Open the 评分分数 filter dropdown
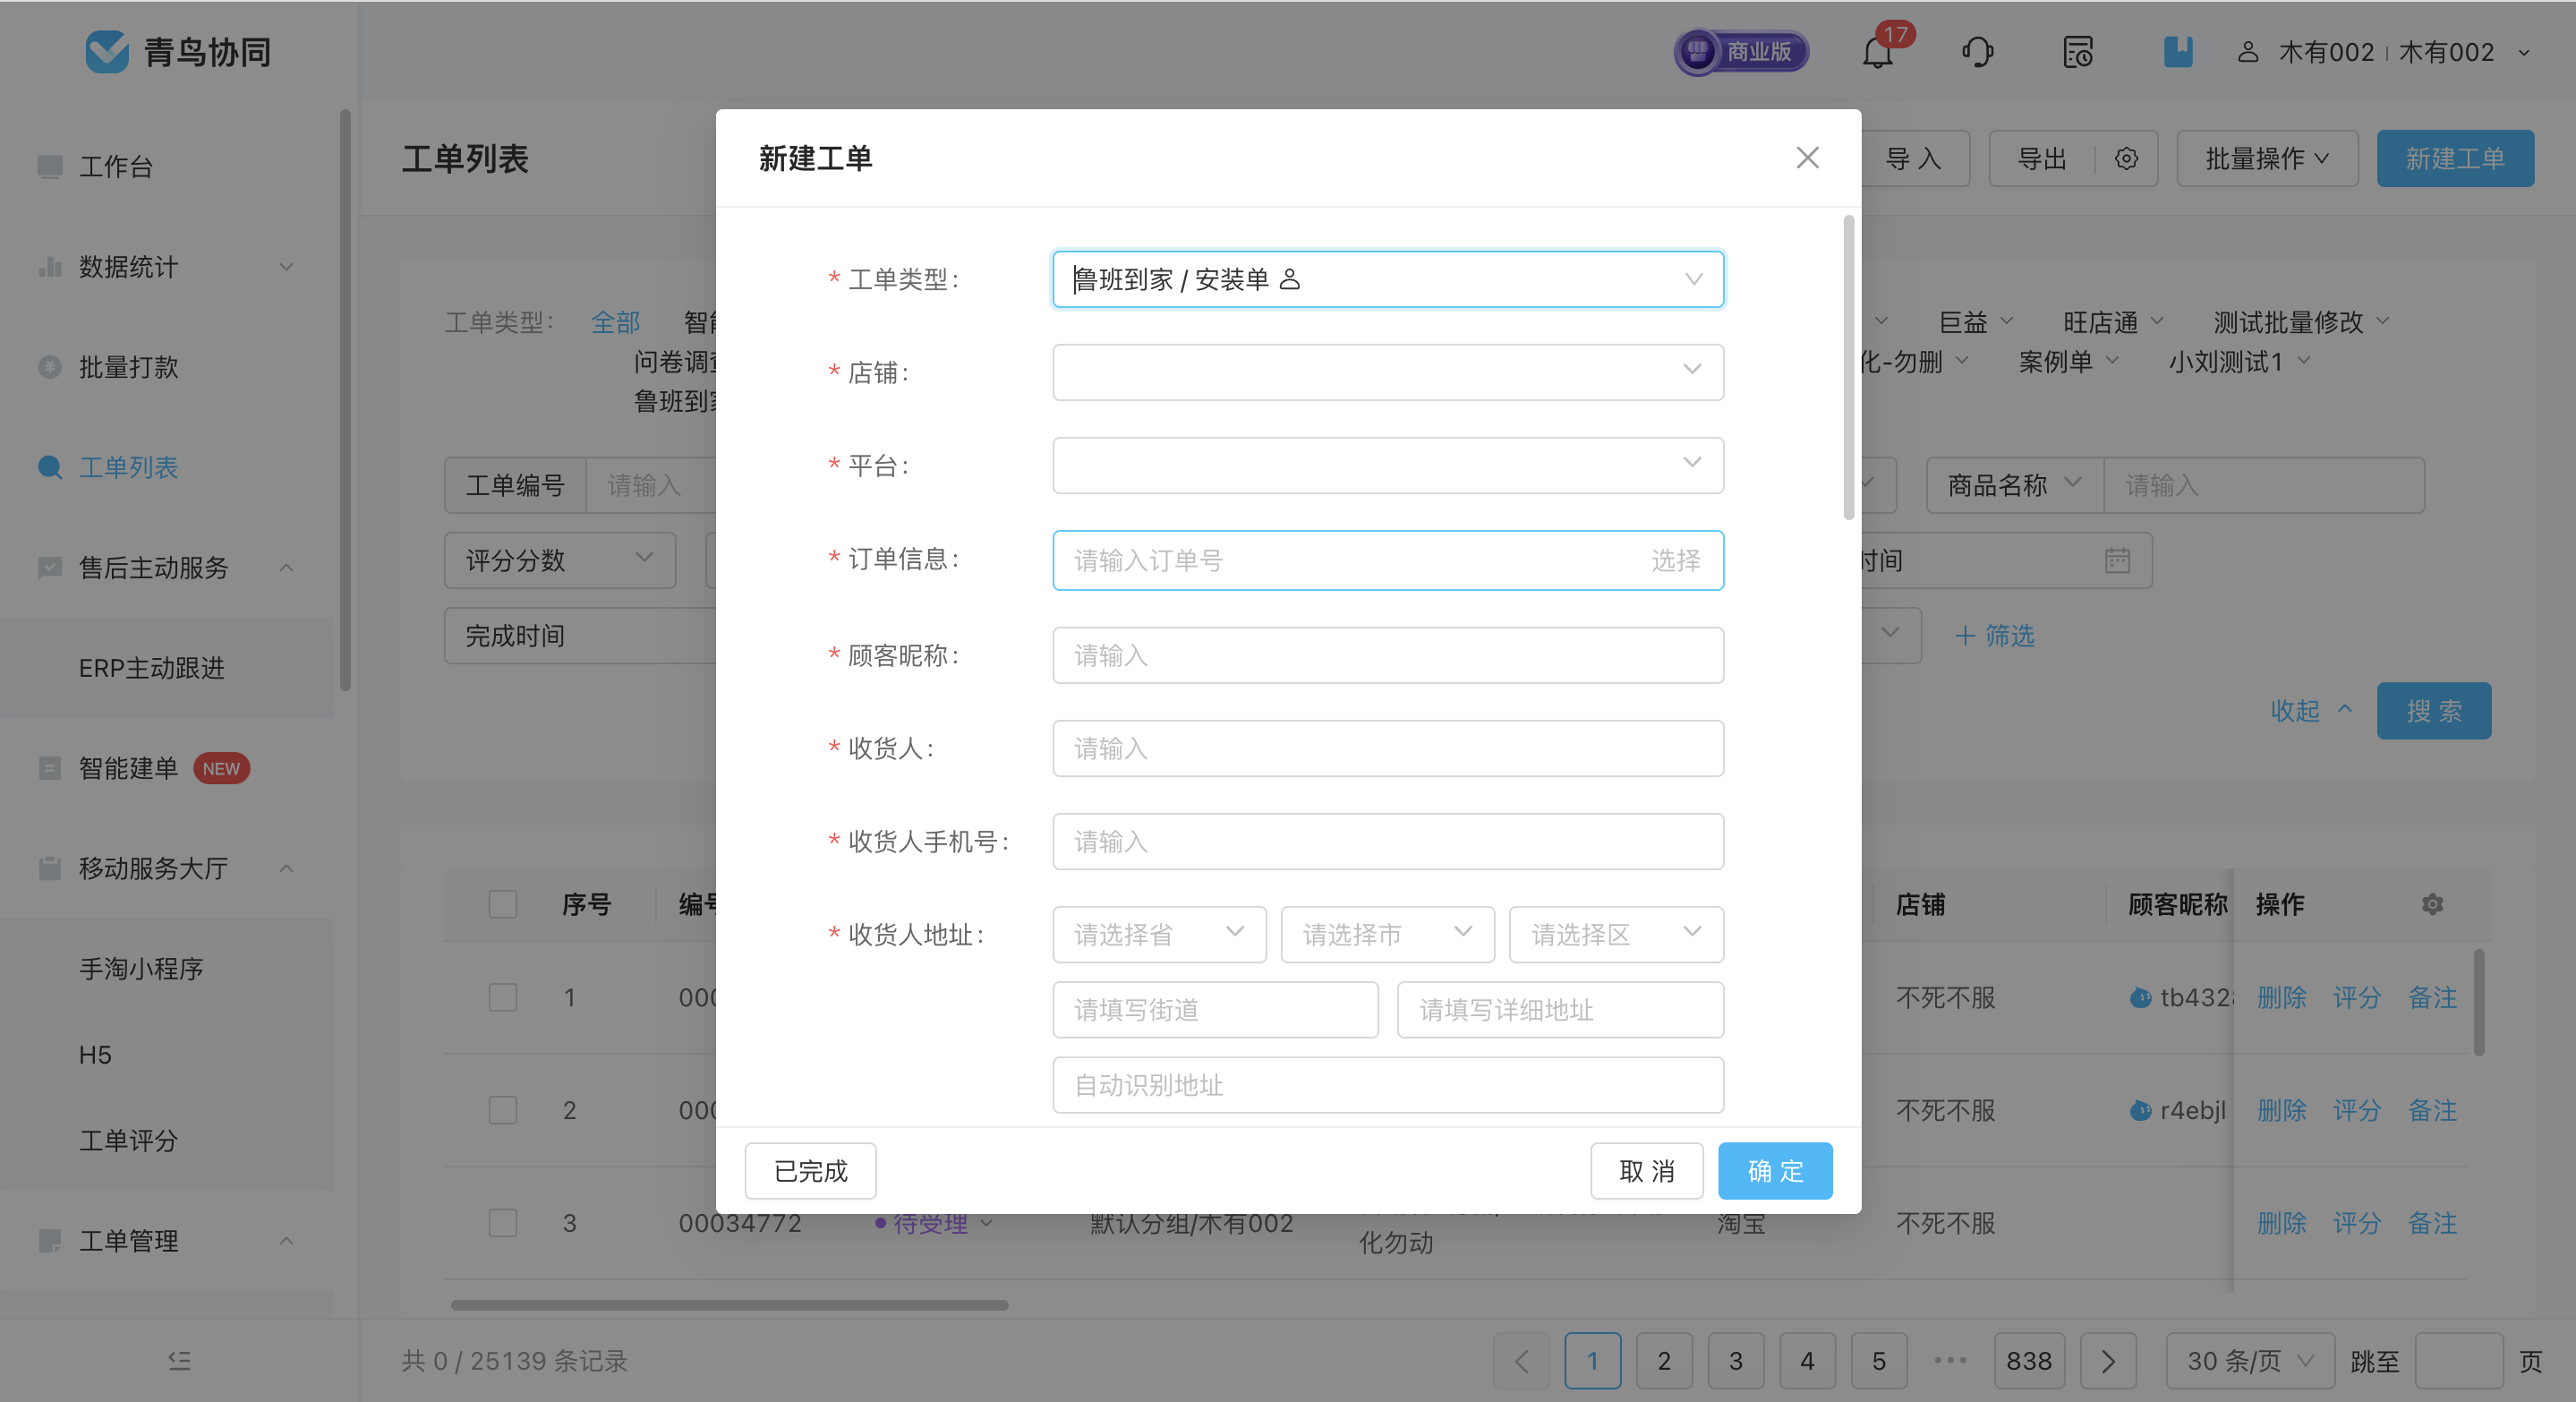Viewport: 2576px width, 1402px height. 560,560
